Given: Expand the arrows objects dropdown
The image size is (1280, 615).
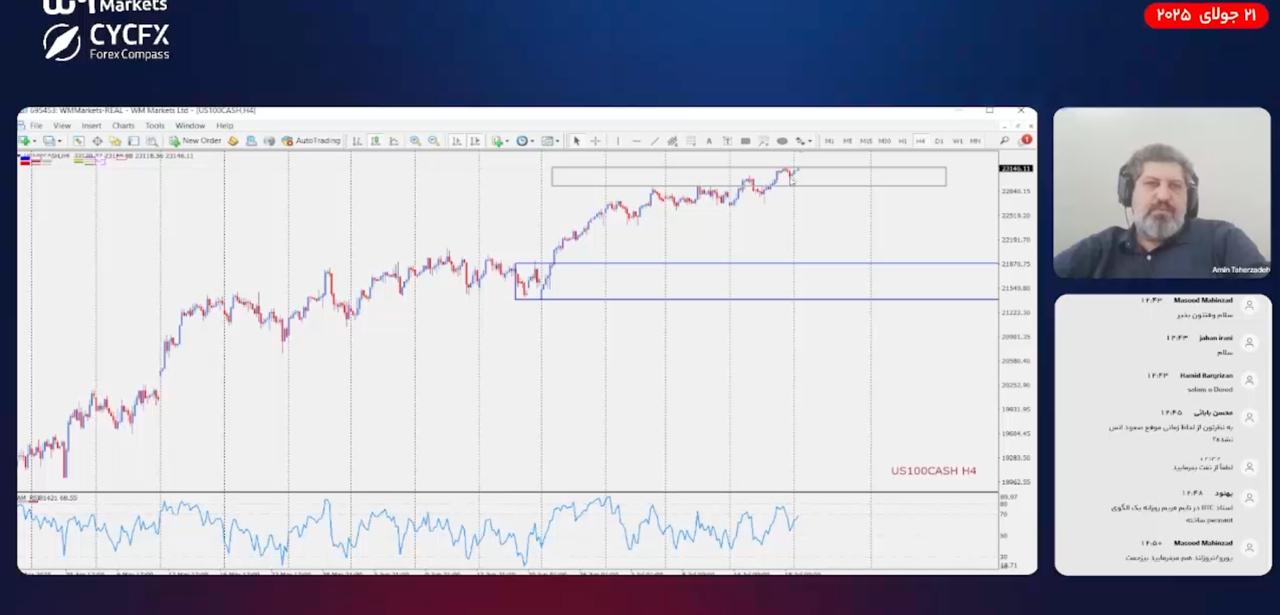Looking at the screenshot, I should pyautogui.click(x=809, y=141).
